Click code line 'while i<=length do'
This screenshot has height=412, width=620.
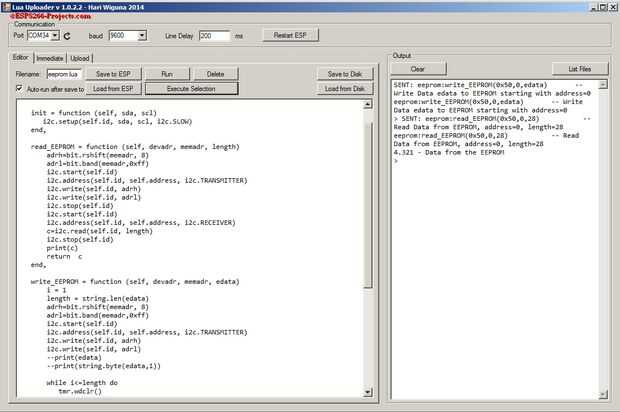82,383
